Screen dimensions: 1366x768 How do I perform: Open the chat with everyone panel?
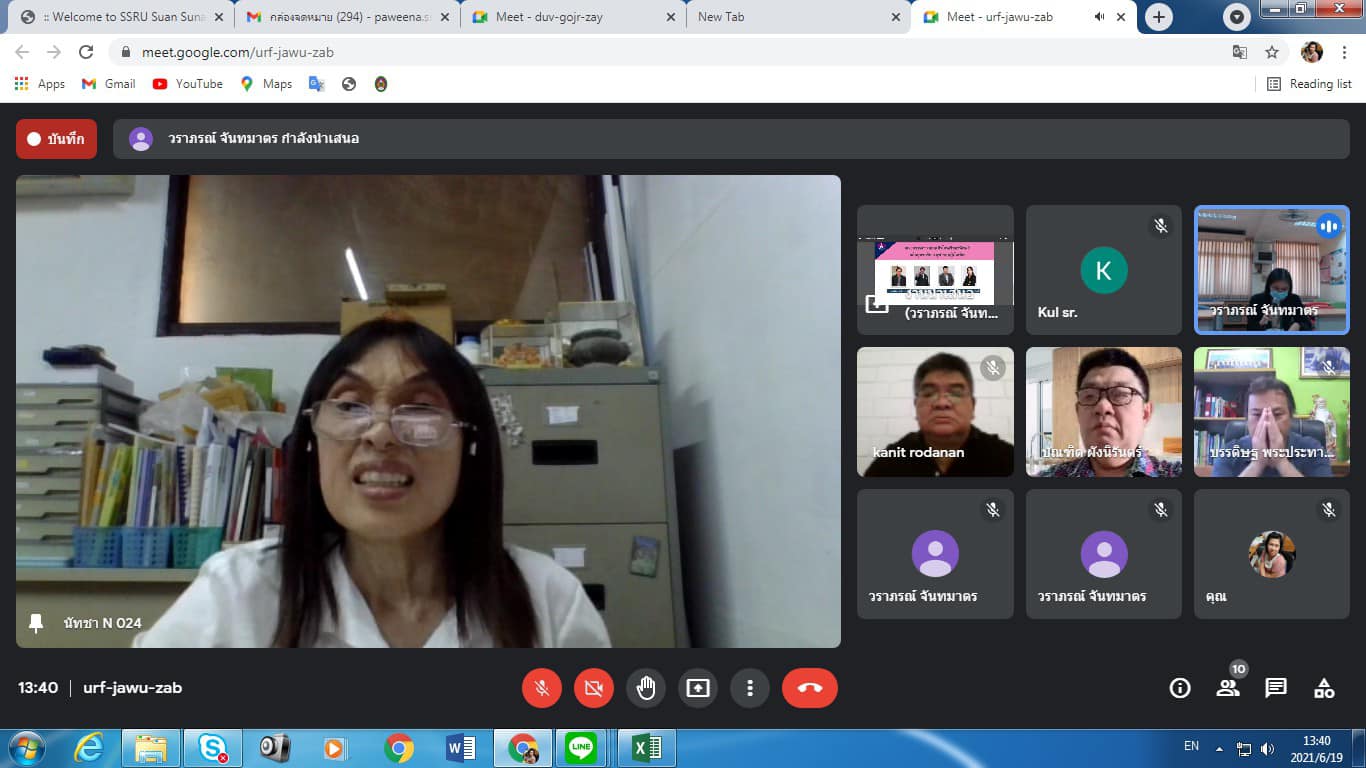[x=1275, y=688]
